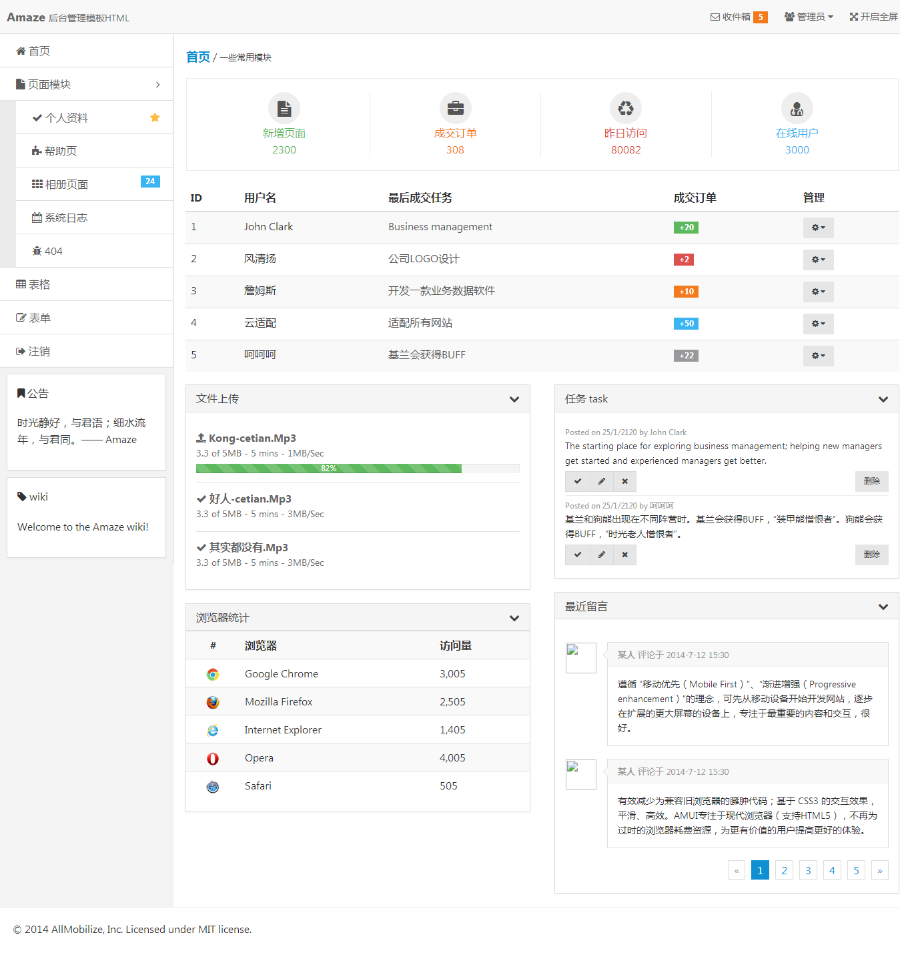Click the star icon beside 个人资料

(155, 118)
